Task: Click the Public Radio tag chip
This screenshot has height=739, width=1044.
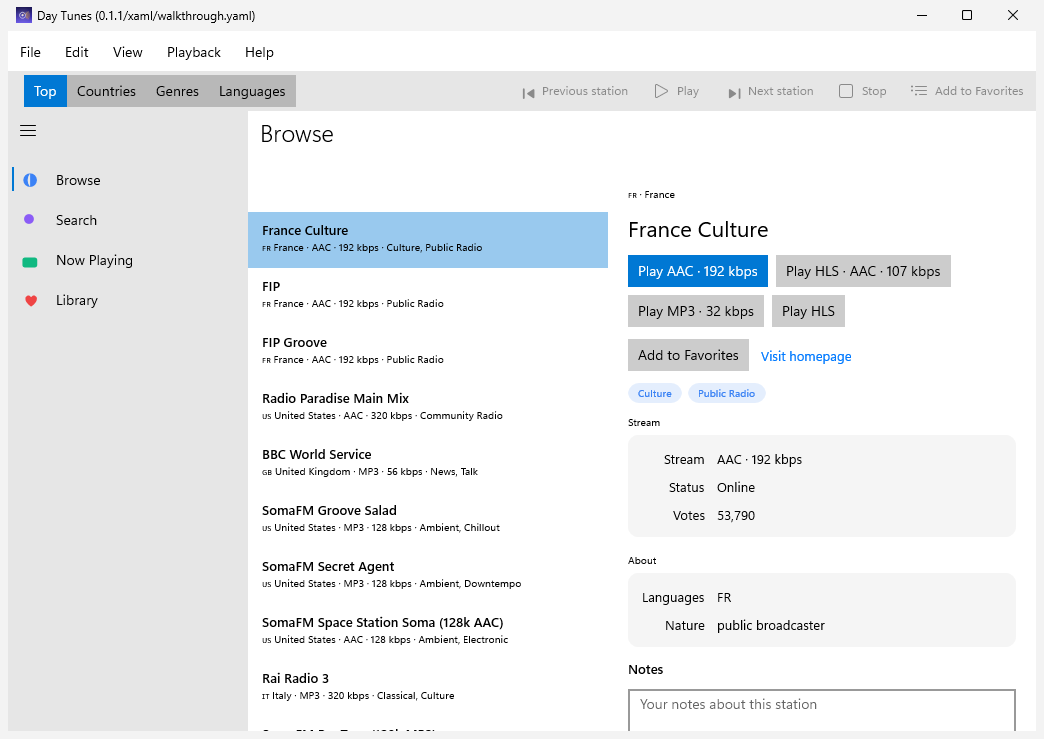Action: [726, 393]
